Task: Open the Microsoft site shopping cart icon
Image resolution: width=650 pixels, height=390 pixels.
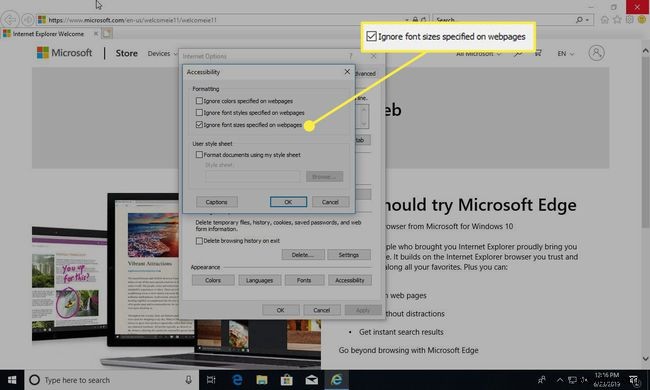Action: [x=538, y=53]
